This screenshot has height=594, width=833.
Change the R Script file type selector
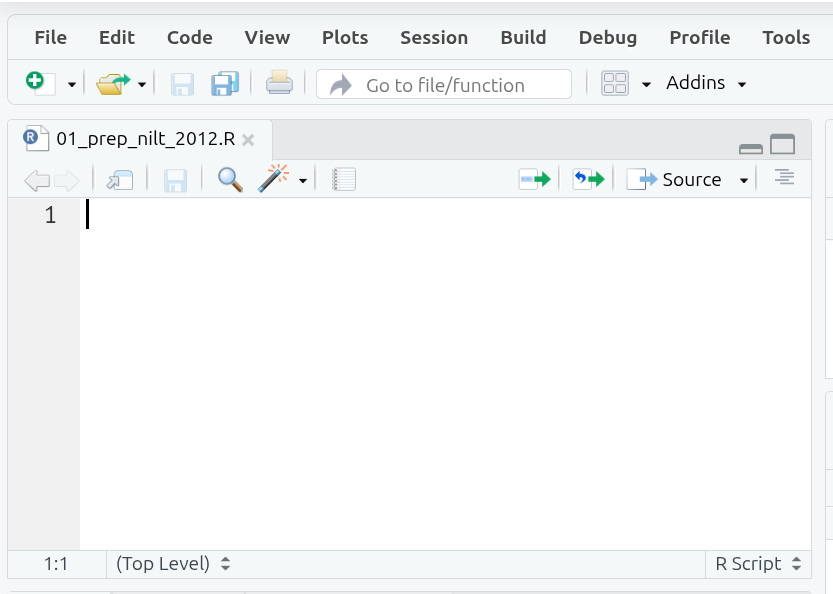(757, 563)
